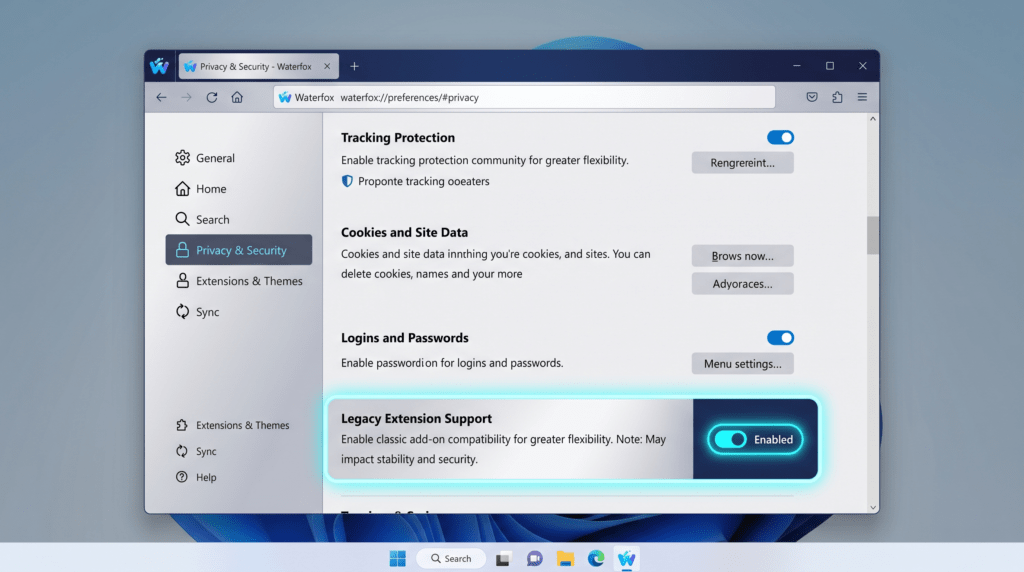
Task: Reload the page with the refresh icon
Action: (212, 97)
